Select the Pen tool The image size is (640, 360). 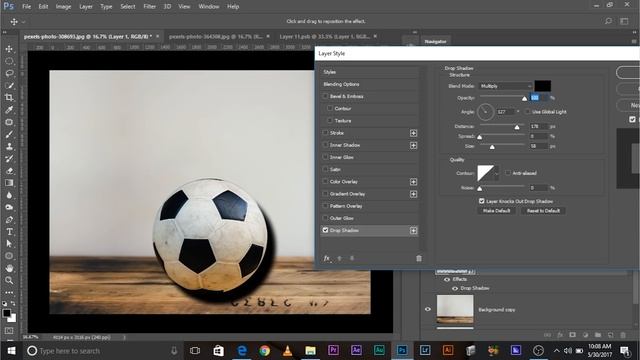click(9, 220)
